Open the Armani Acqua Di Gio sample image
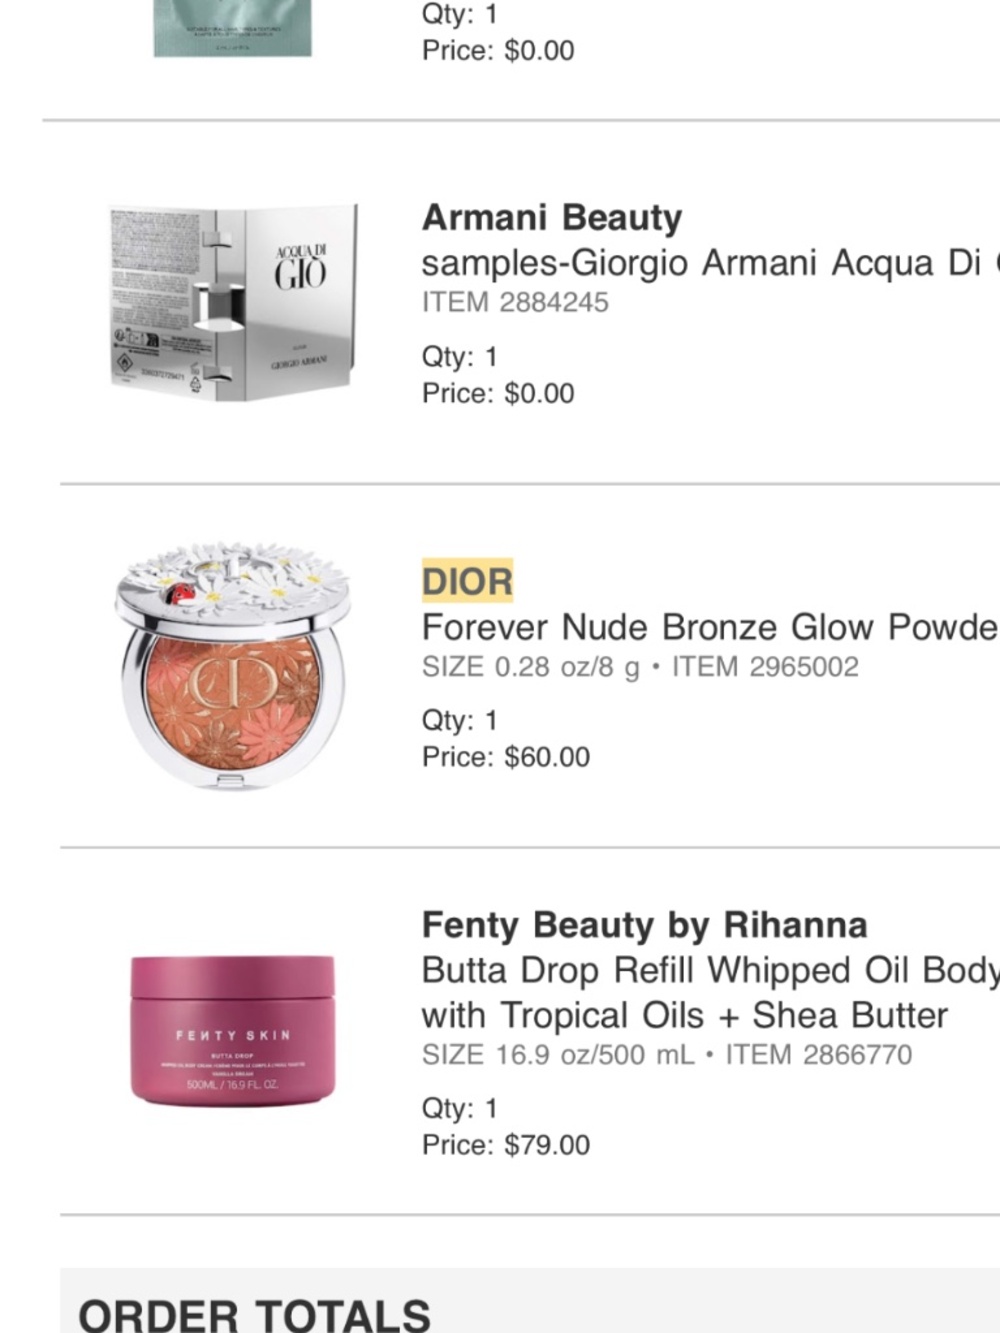1000x1333 pixels. tap(233, 303)
